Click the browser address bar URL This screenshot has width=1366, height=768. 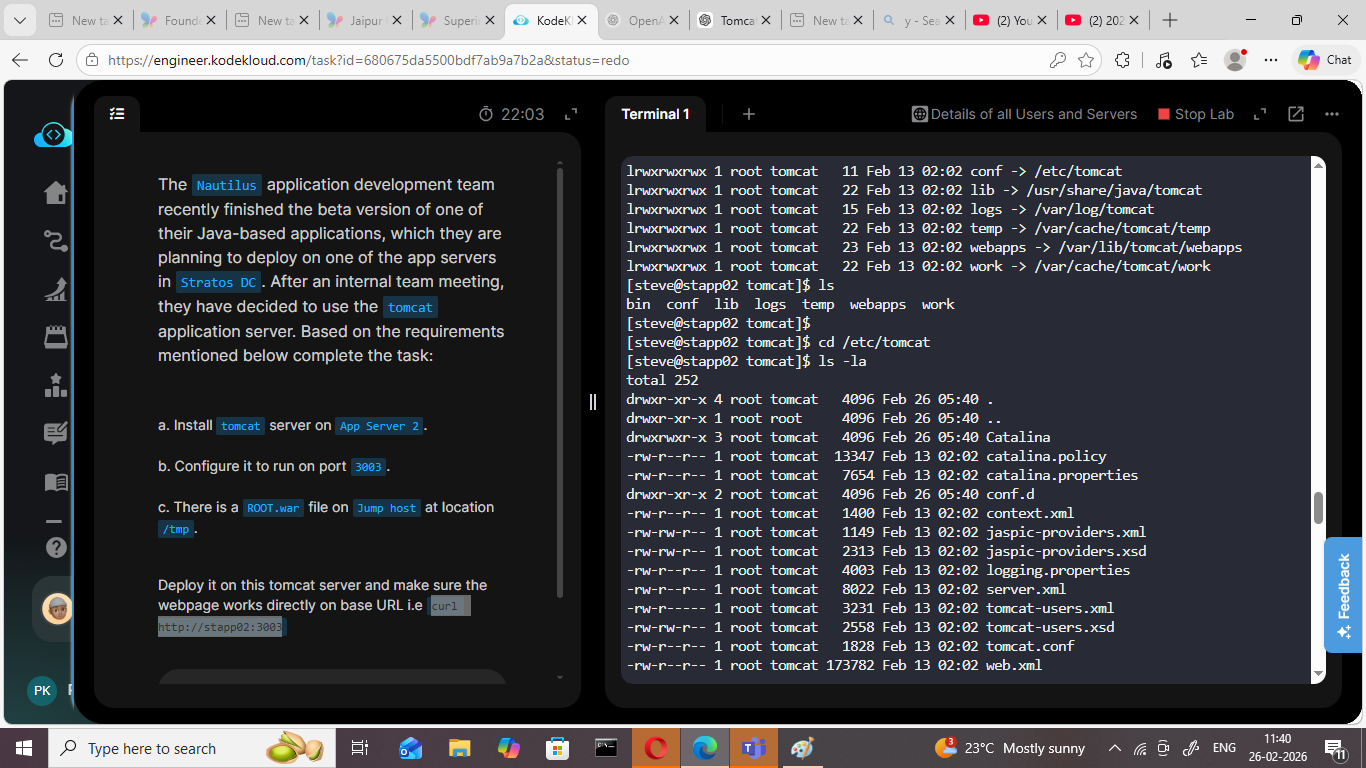pos(369,60)
